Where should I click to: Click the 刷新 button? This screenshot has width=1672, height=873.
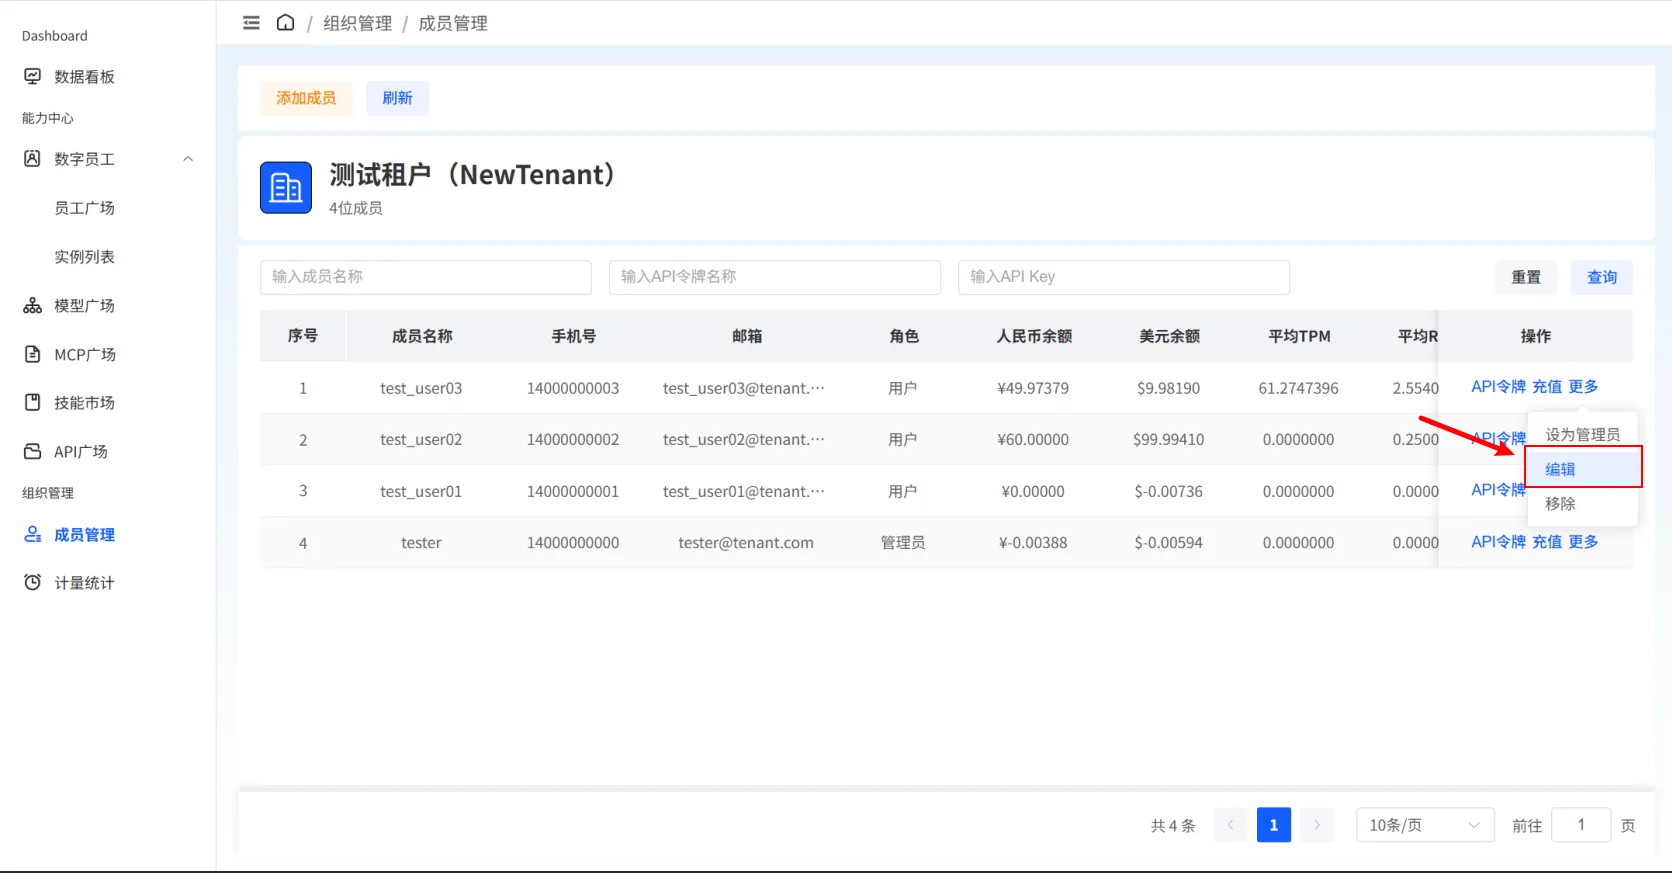click(x=397, y=98)
